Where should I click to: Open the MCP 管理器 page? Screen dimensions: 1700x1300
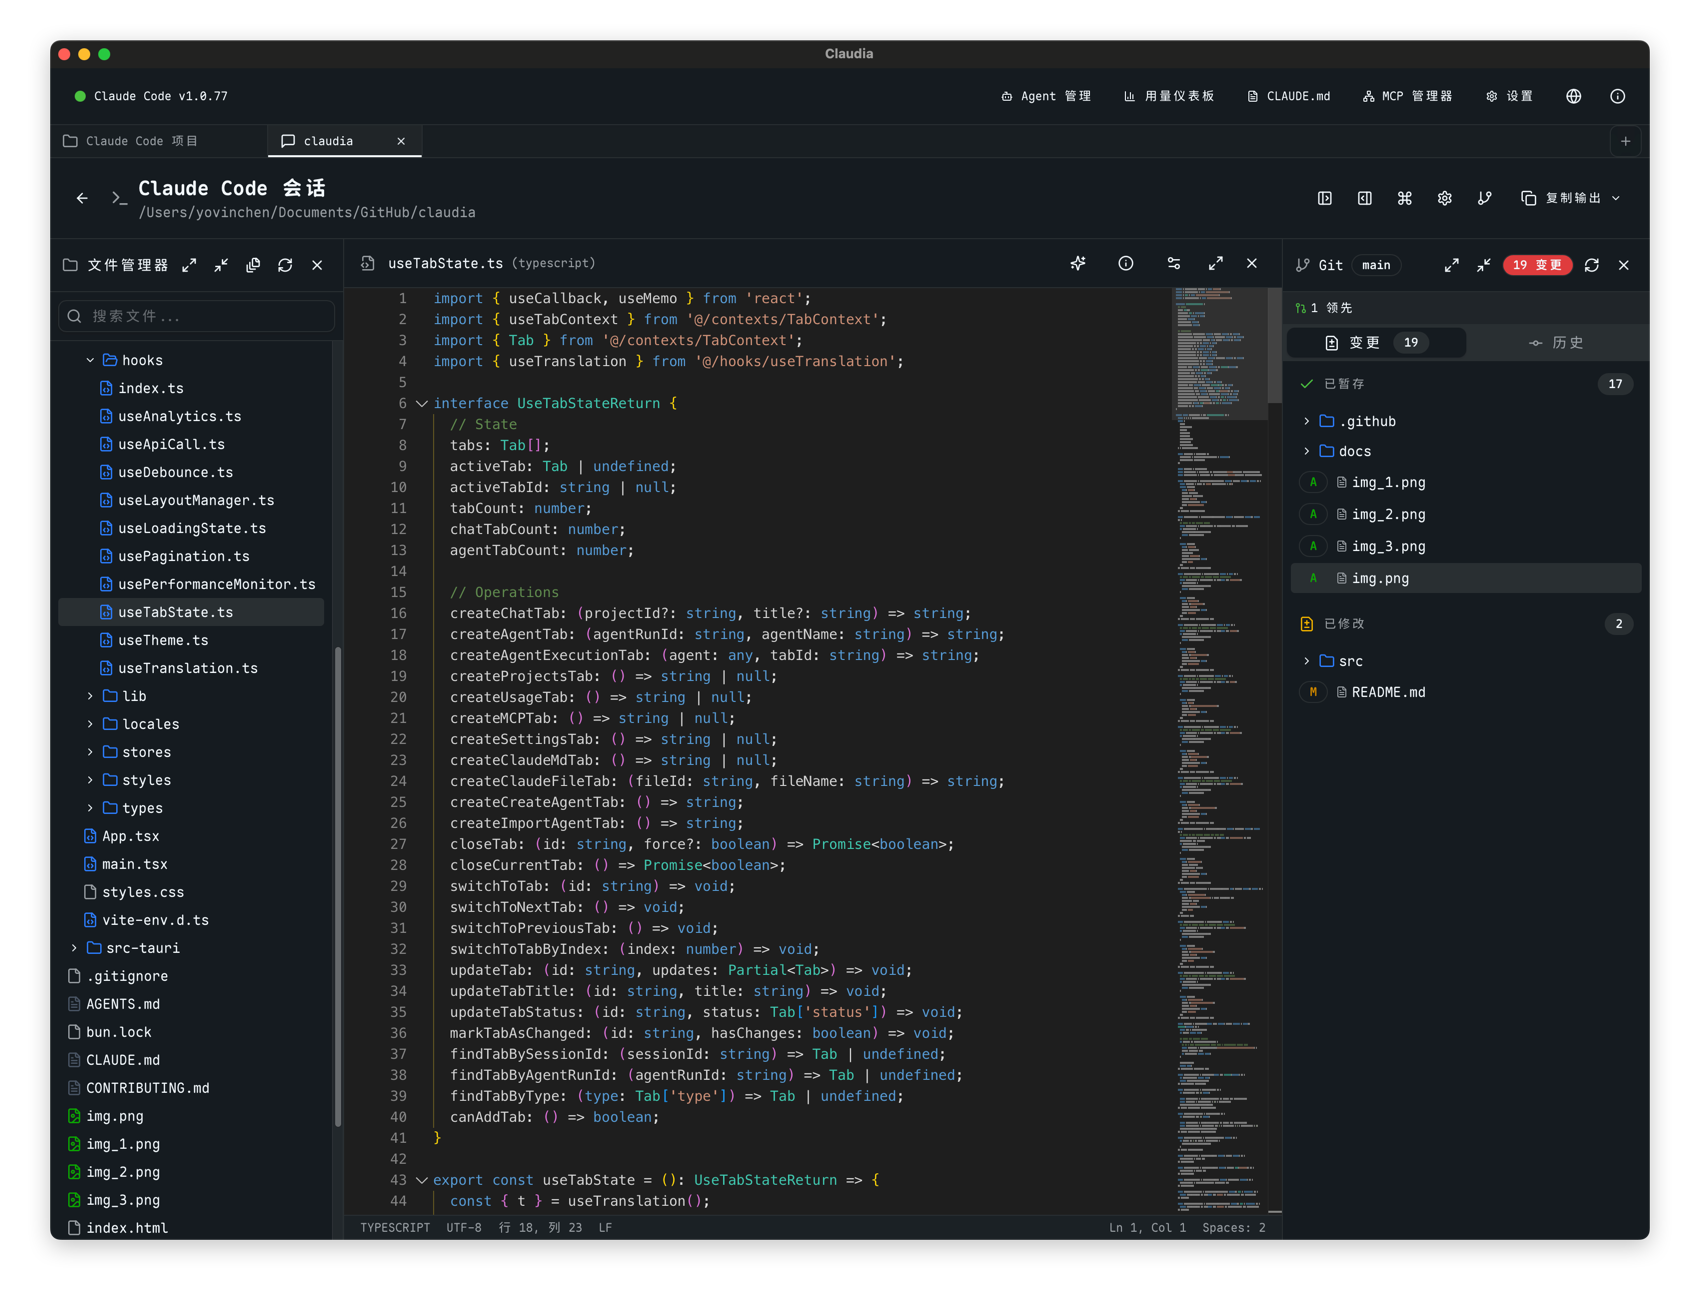1407,96
